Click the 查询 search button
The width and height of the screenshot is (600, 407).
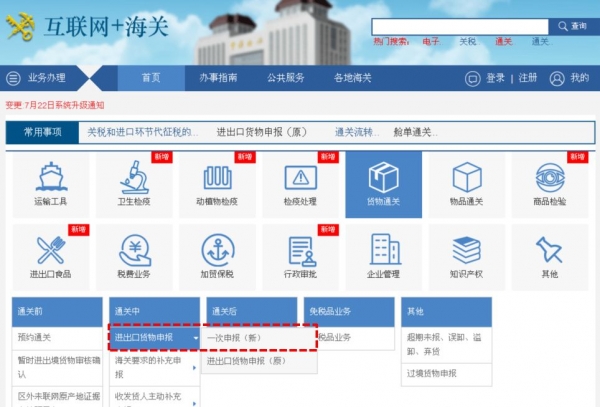[x=573, y=26]
